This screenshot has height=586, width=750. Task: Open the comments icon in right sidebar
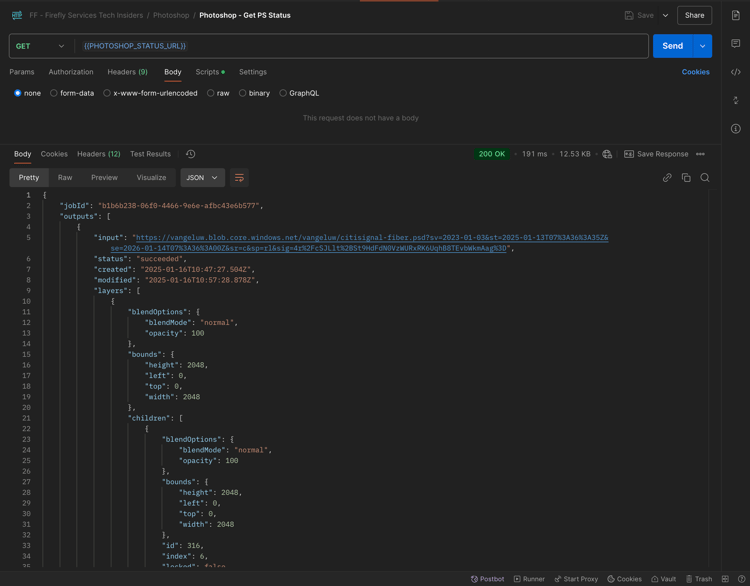click(736, 44)
